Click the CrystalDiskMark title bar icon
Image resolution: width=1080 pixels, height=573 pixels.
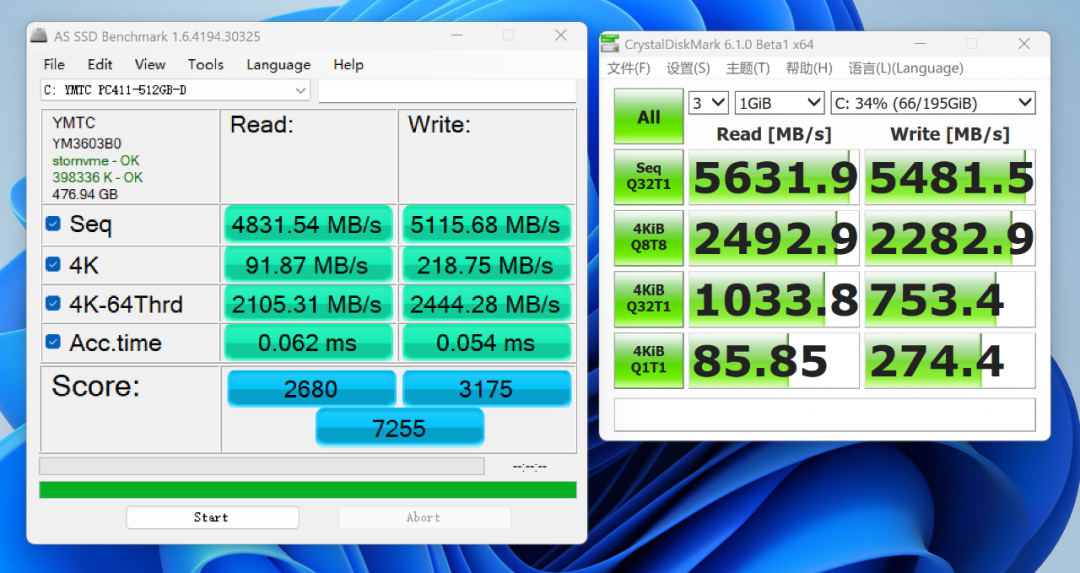click(610, 44)
